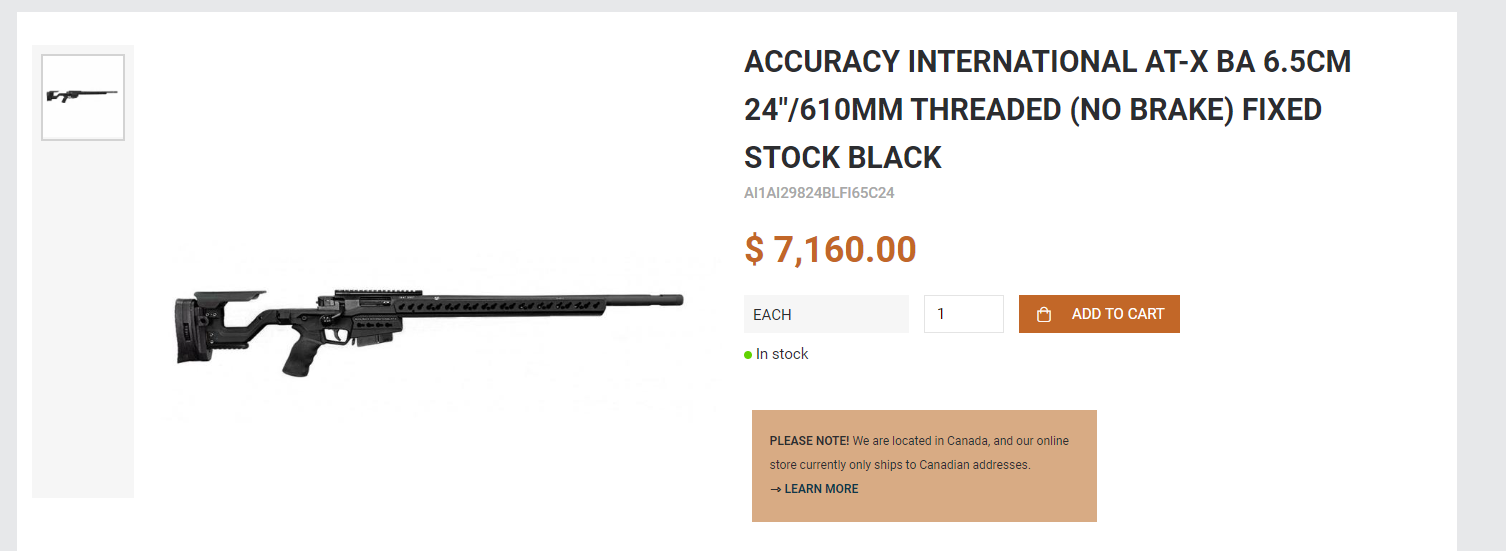This screenshot has height=551, width=1506.
Task: Click the arrow icon beside Learn More
Action: click(x=775, y=489)
